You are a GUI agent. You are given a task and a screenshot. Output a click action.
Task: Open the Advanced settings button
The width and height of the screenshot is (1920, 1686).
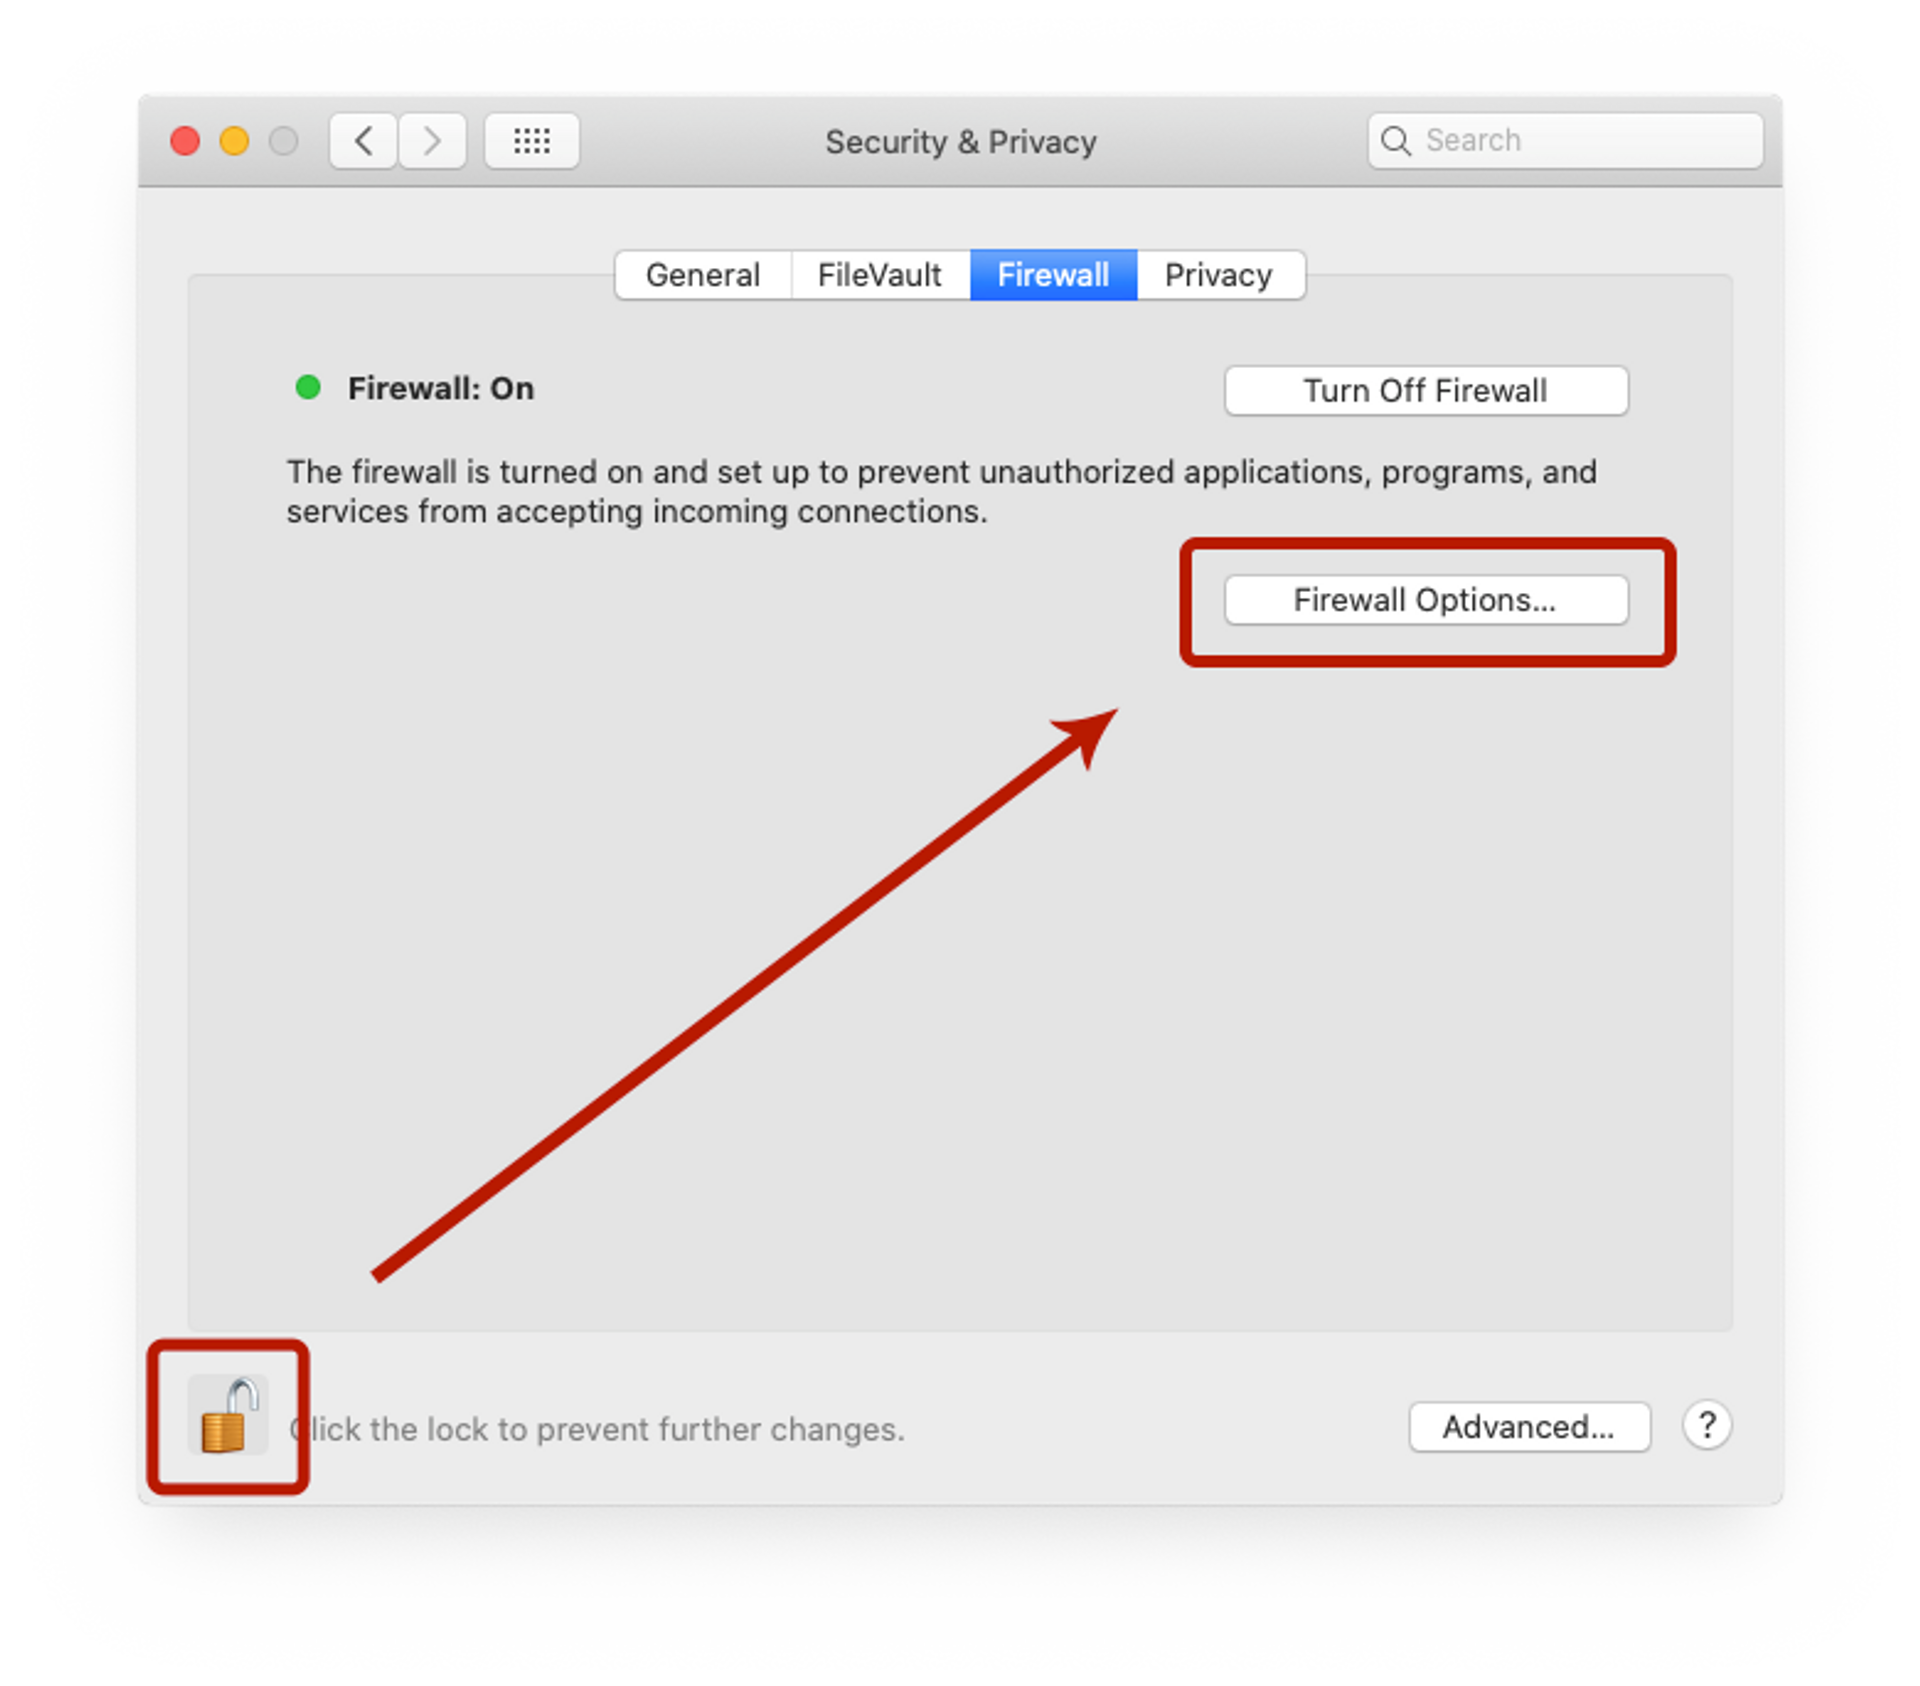pos(1529,1427)
